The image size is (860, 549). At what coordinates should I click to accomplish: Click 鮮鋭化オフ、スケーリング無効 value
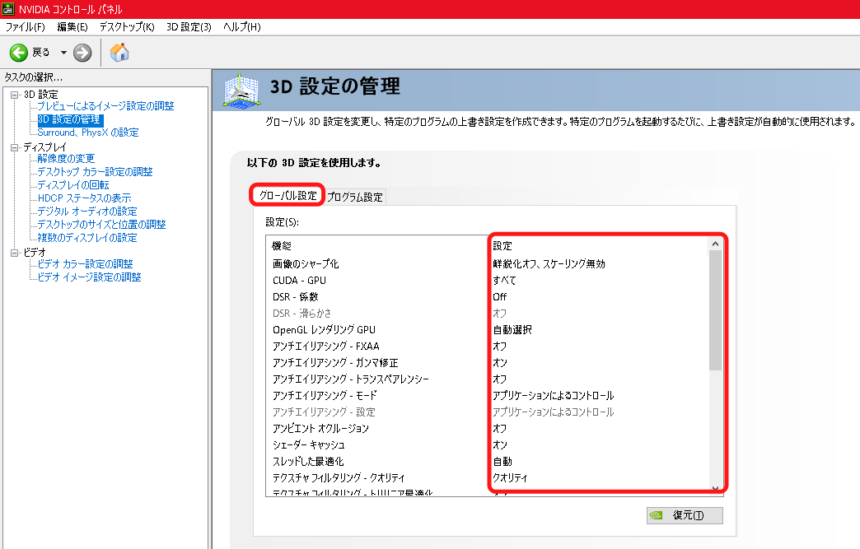point(549,264)
